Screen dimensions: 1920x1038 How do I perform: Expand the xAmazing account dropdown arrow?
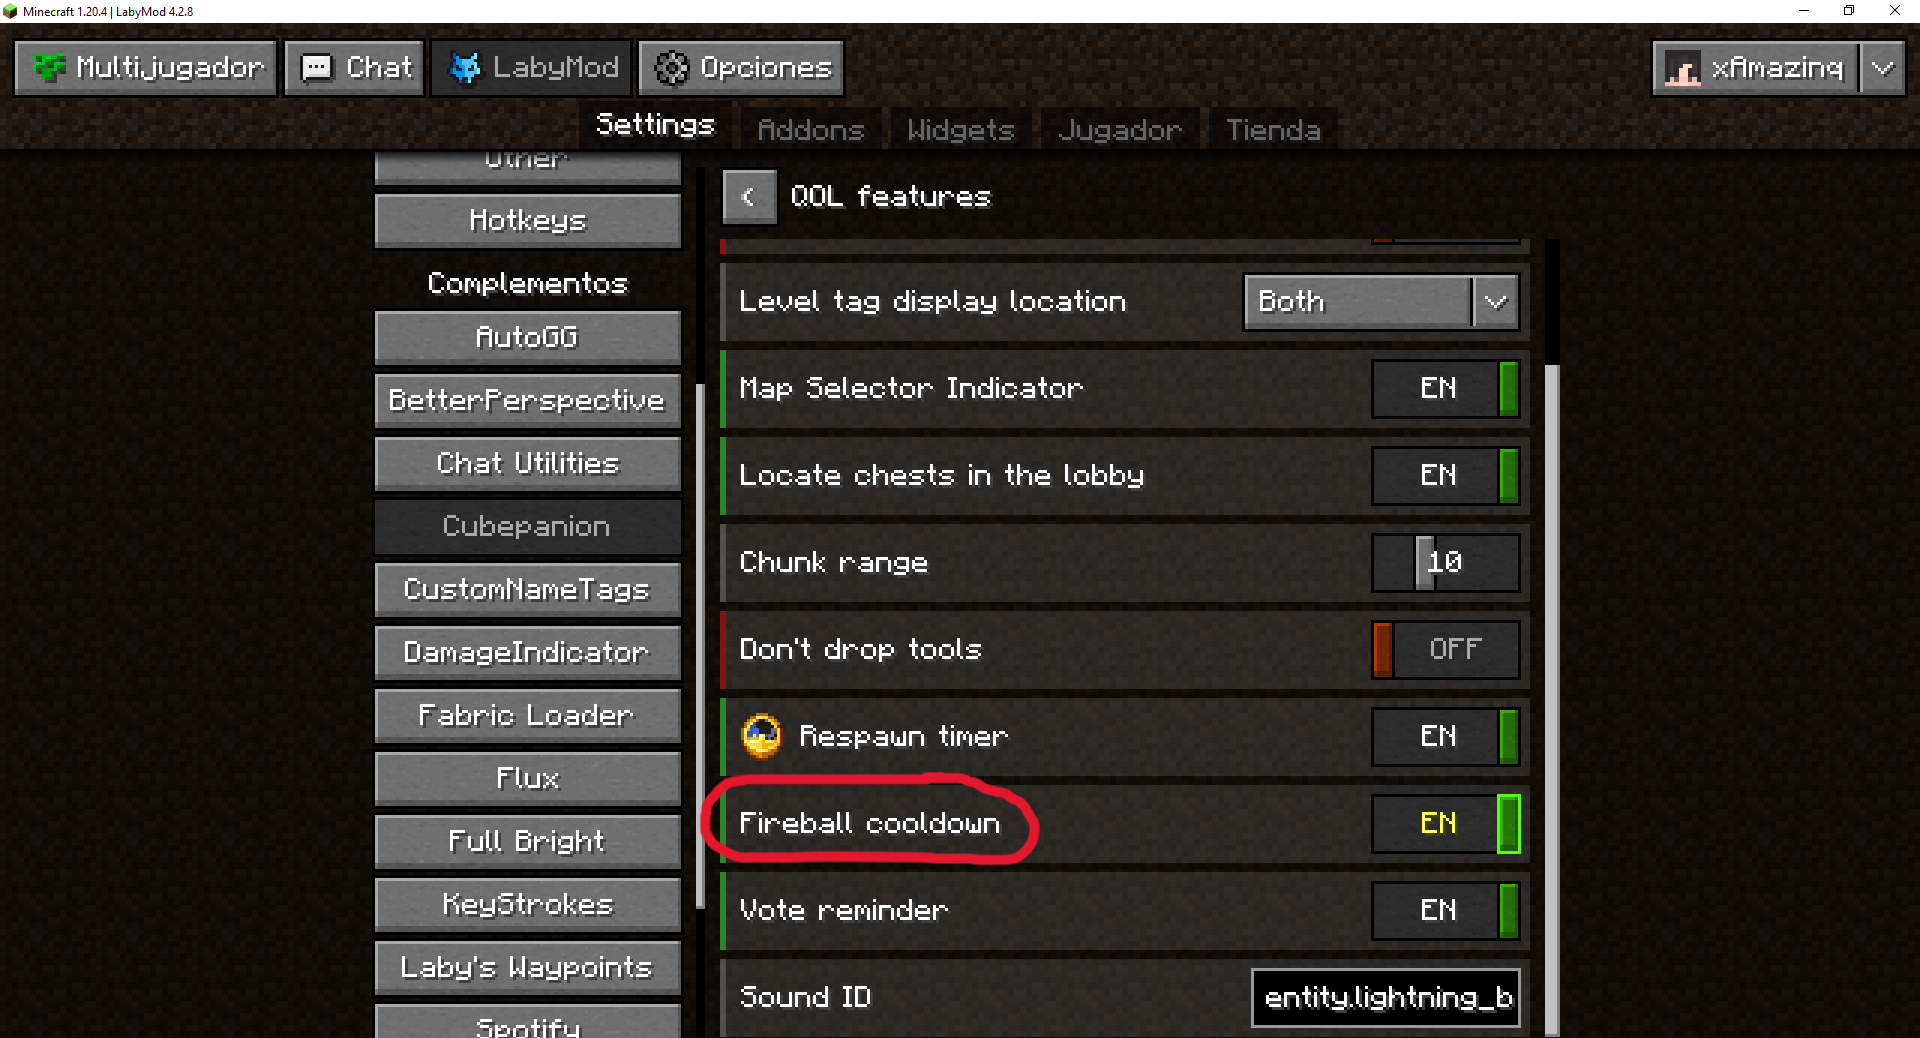(1883, 68)
